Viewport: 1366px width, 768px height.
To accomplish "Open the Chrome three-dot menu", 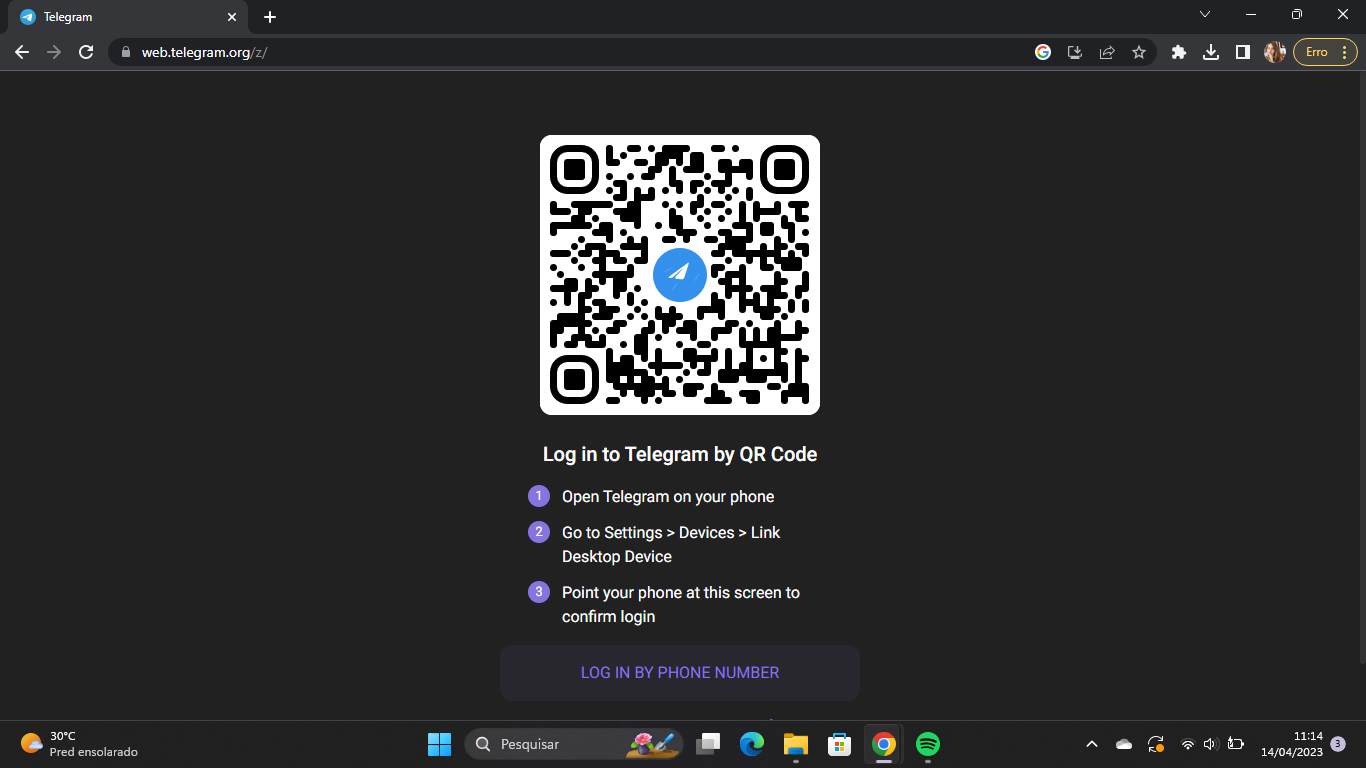I will (x=1346, y=51).
